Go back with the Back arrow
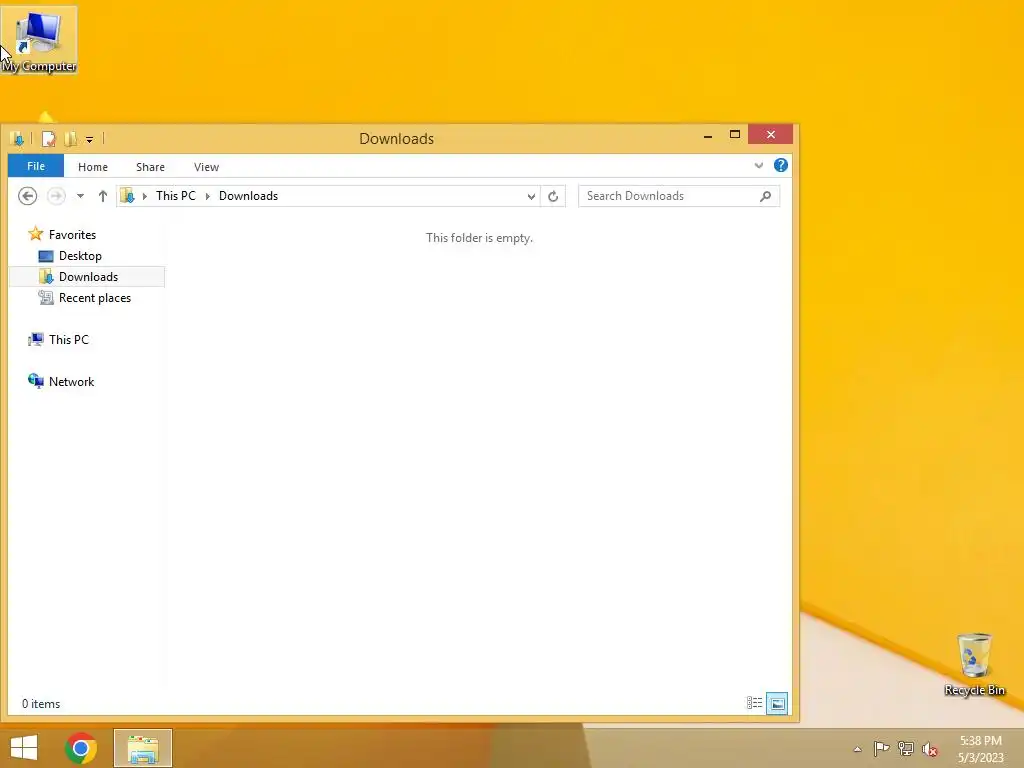The width and height of the screenshot is (1024, 768). tap(27, 196)
